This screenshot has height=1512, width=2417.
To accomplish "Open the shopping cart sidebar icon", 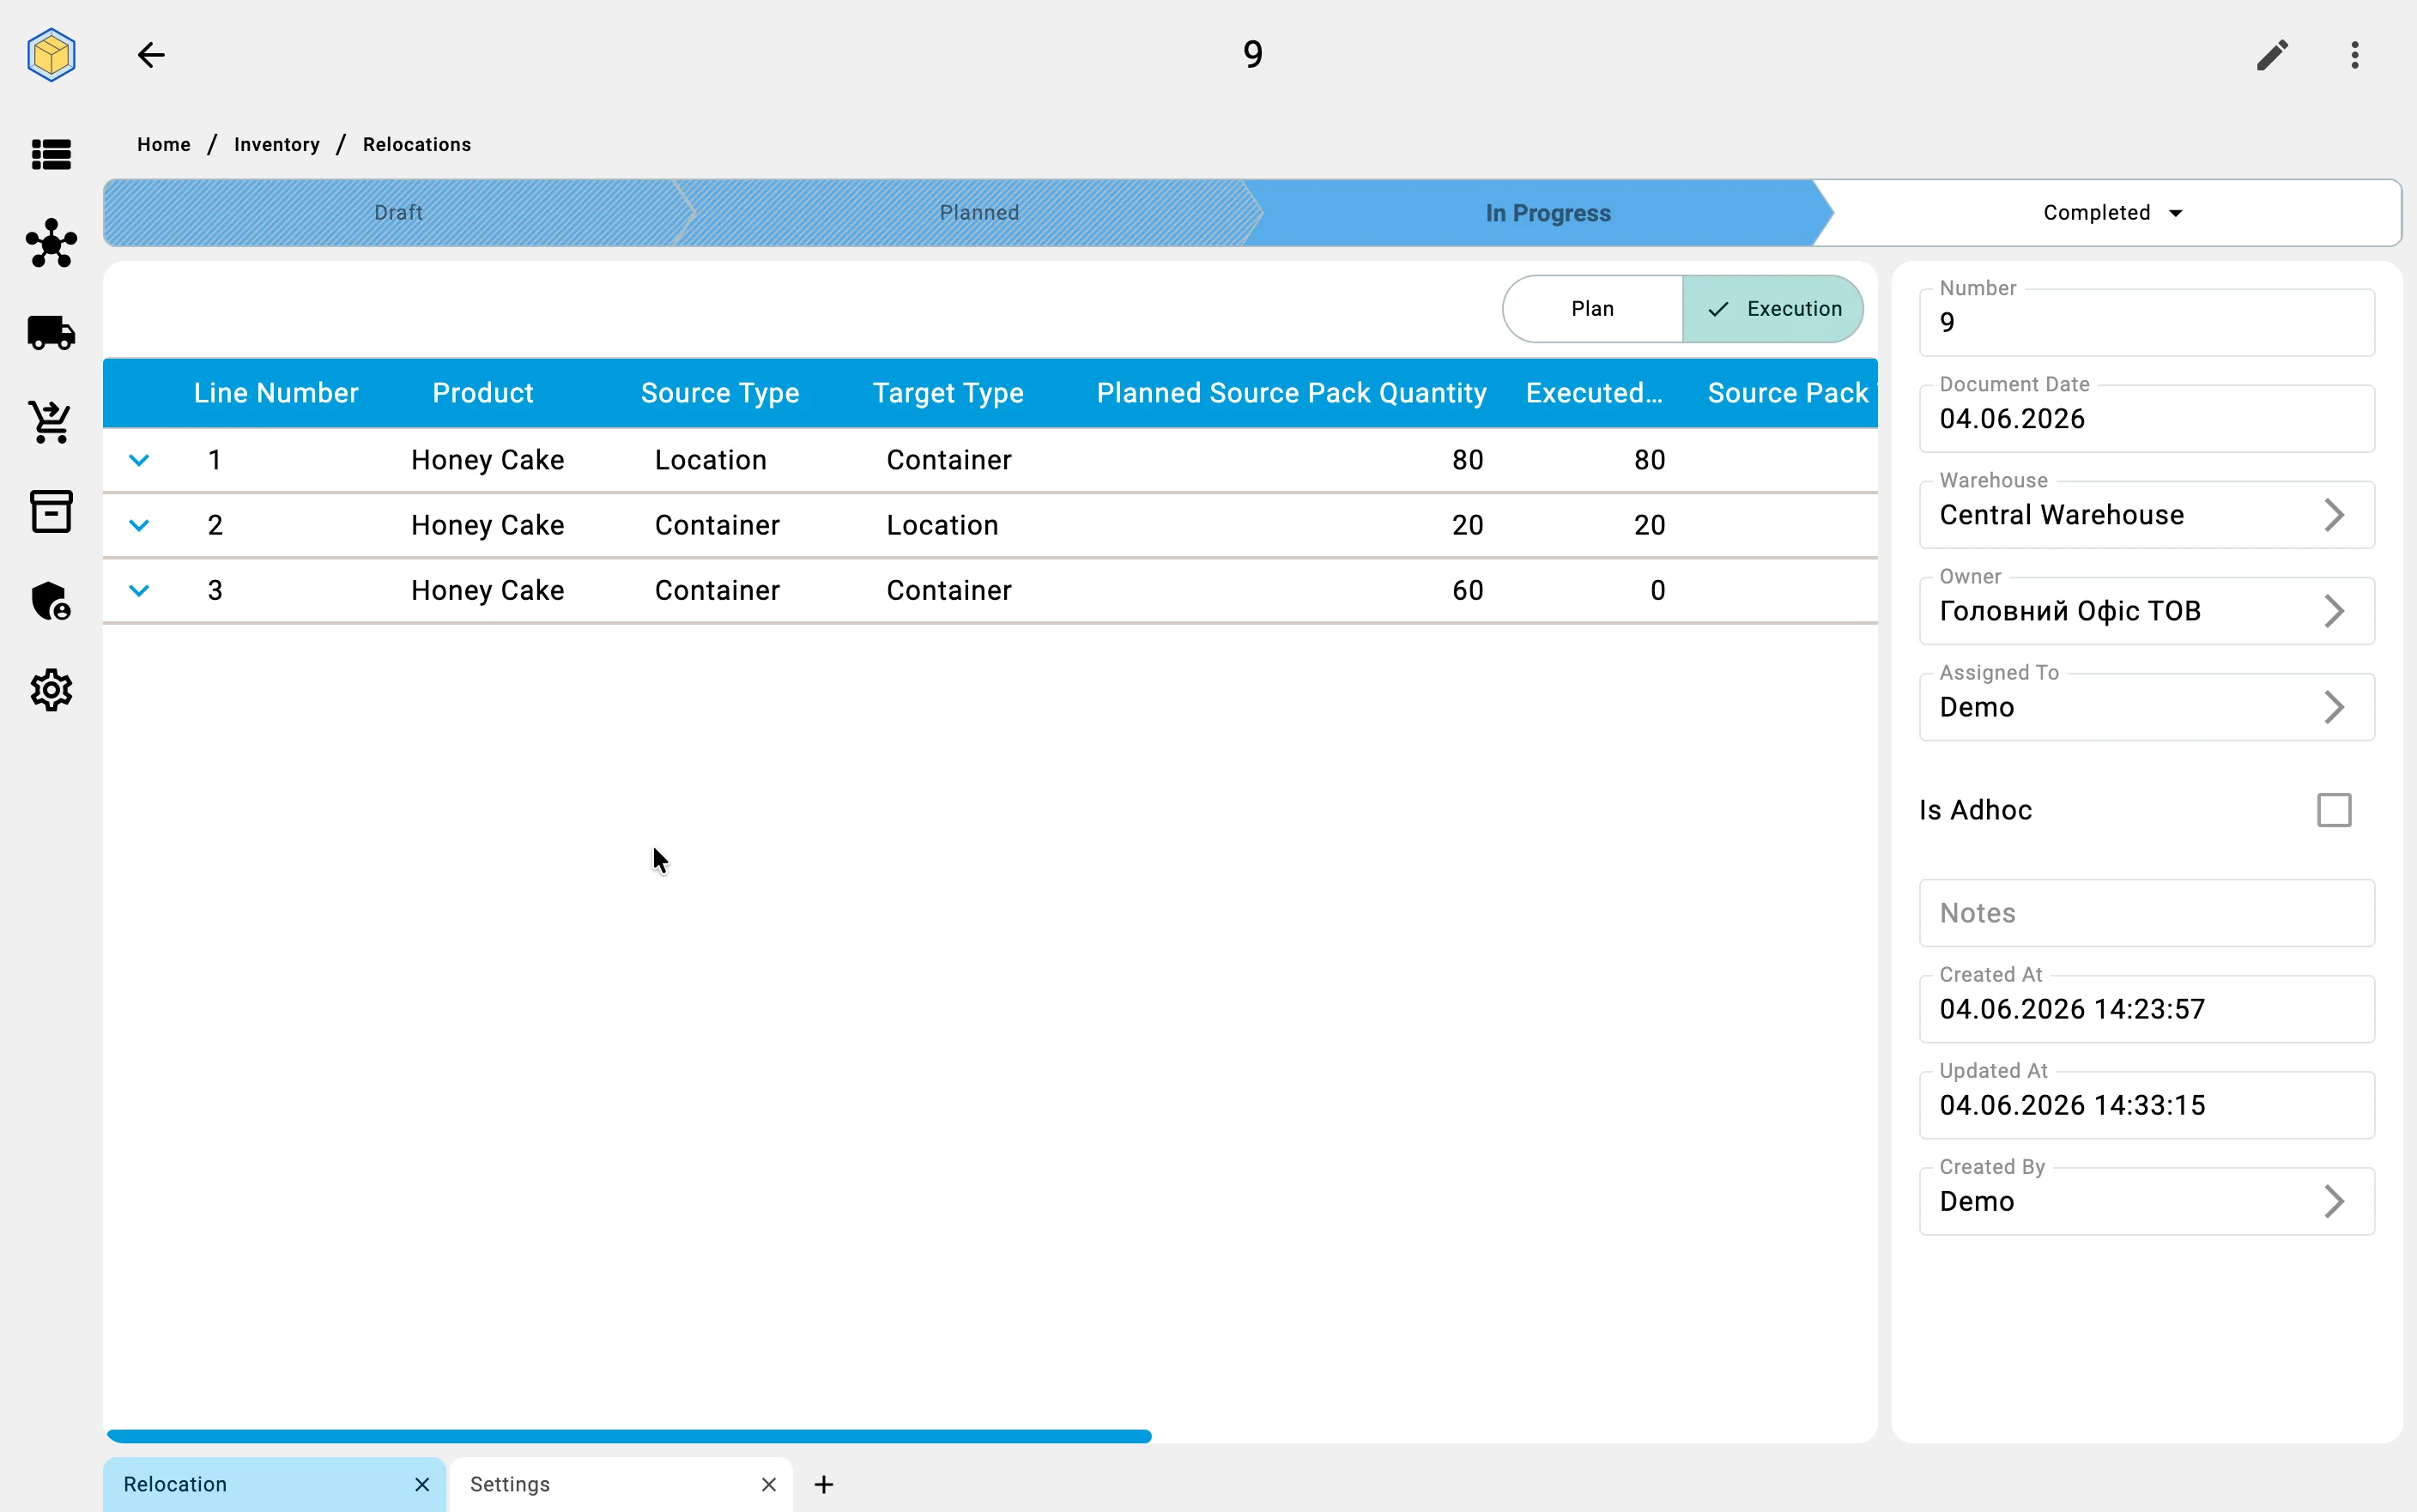I will [51, 421].
